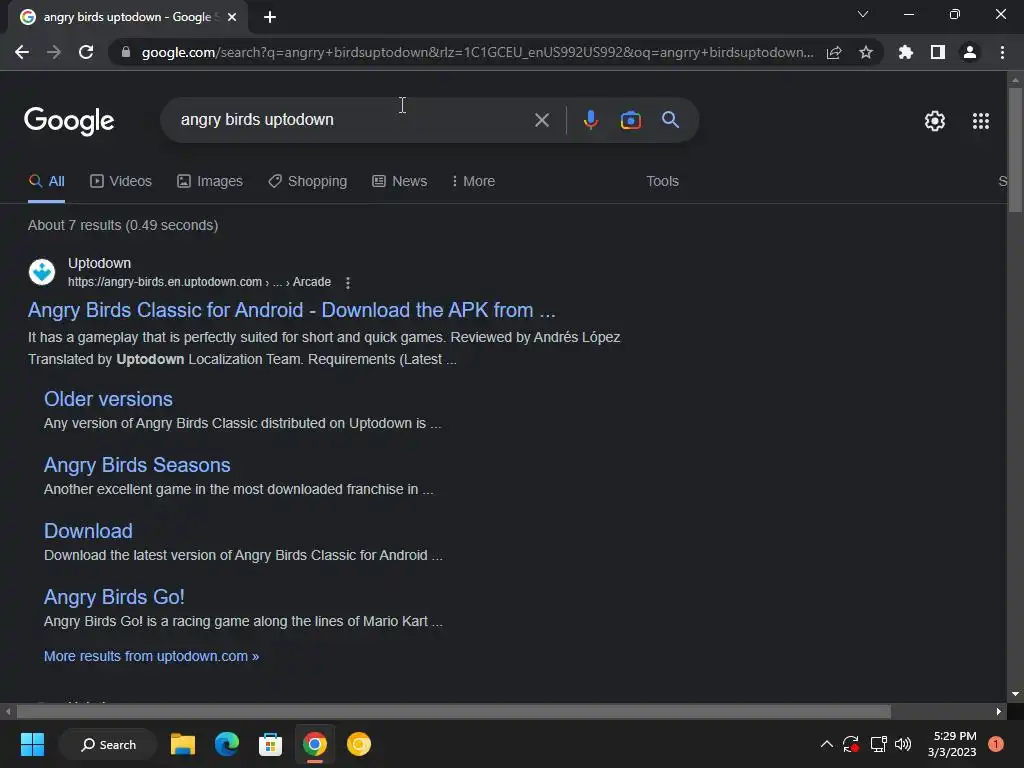Go to Google home via logo
This screenshot has width=1024, height=768.
click(69, 121)
